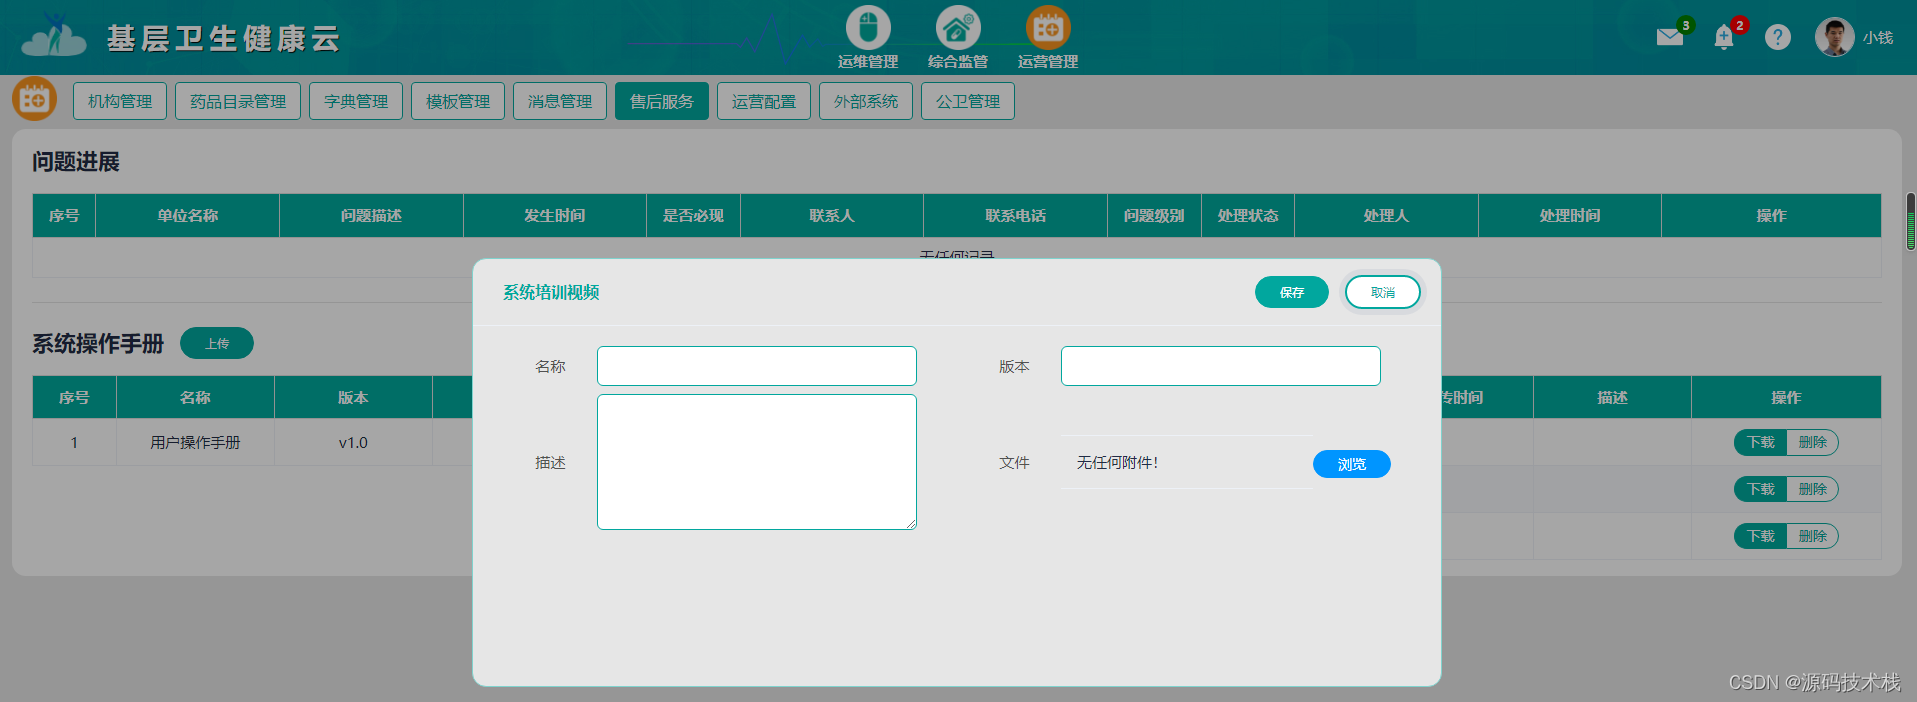The width and height of the screenshot is (1917, 702).
Task: Switch to the 模板管理 tab
Action: (458, 101)
